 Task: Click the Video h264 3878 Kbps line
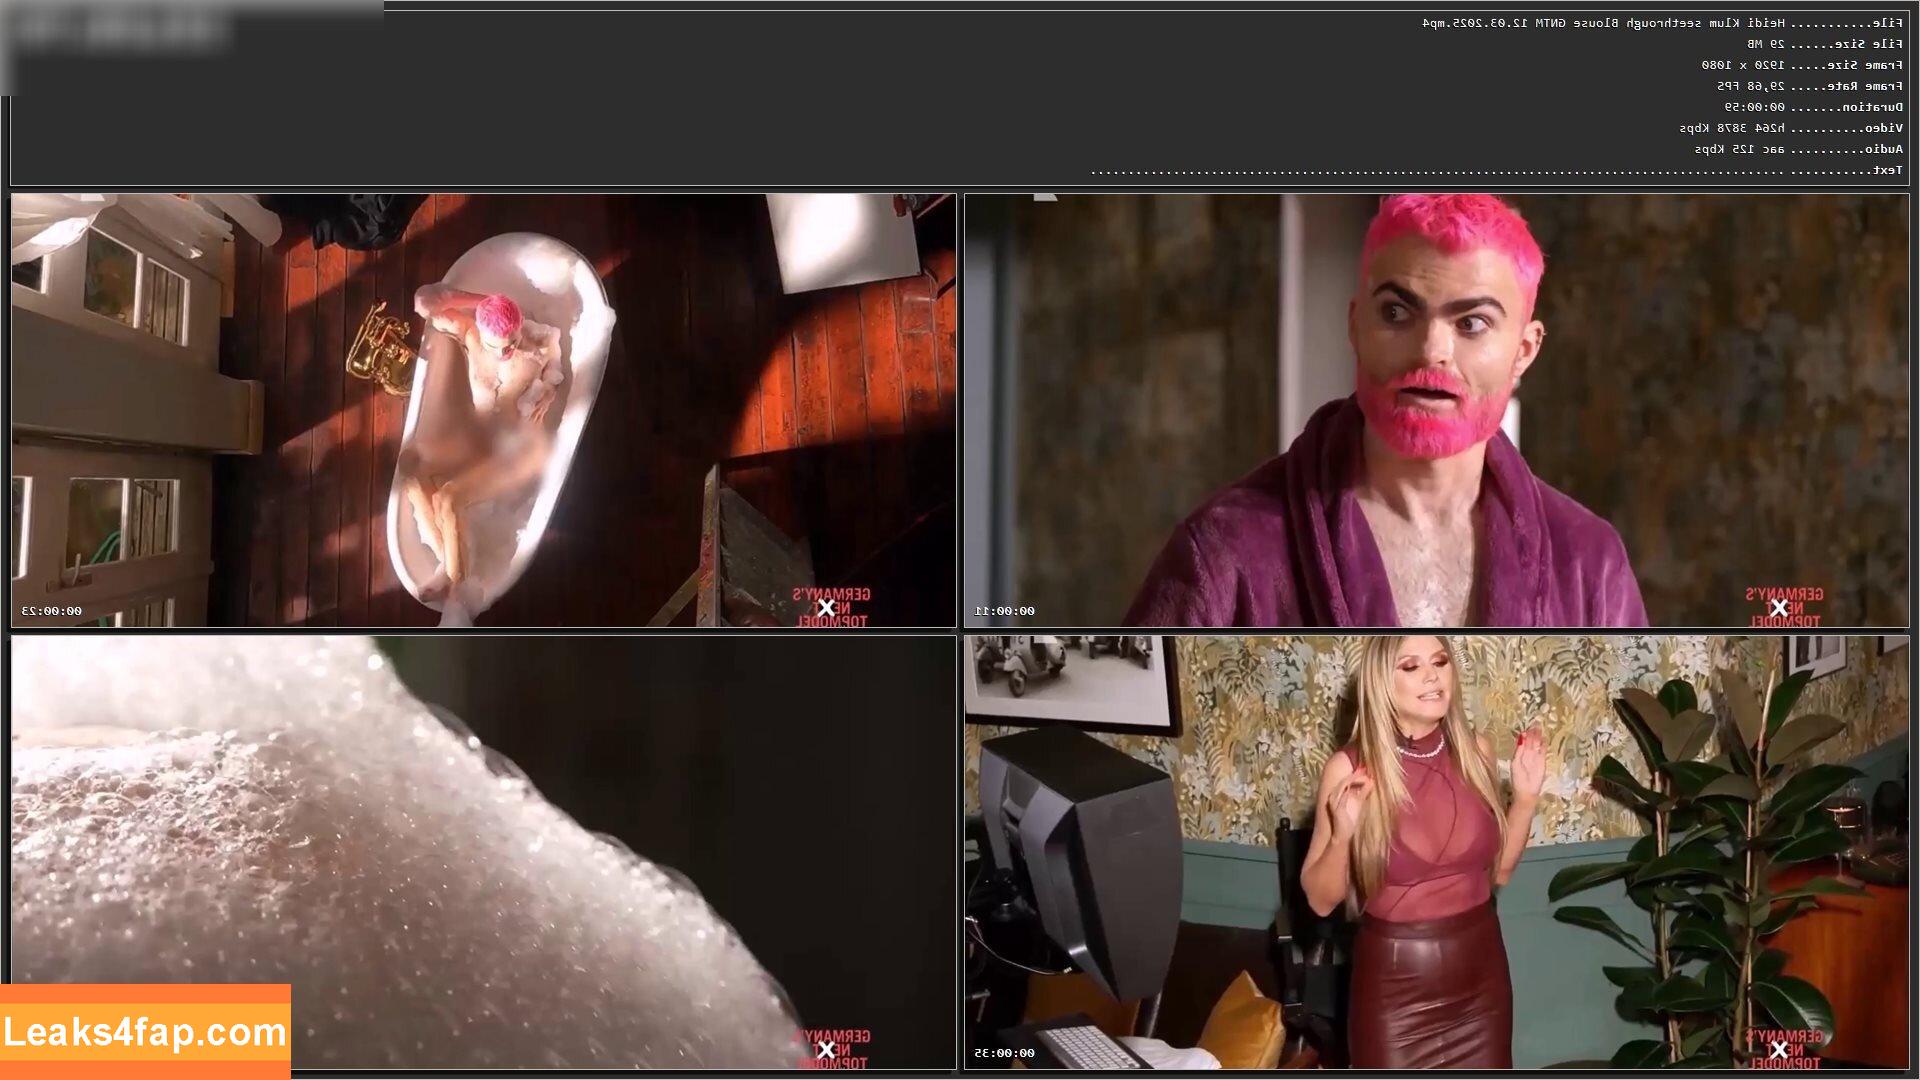(x=1791, y=128)
